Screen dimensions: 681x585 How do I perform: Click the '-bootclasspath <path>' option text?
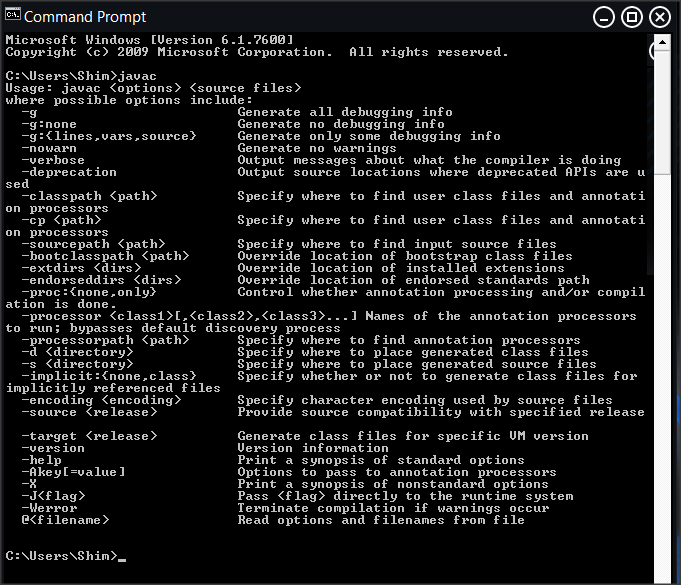105,256
